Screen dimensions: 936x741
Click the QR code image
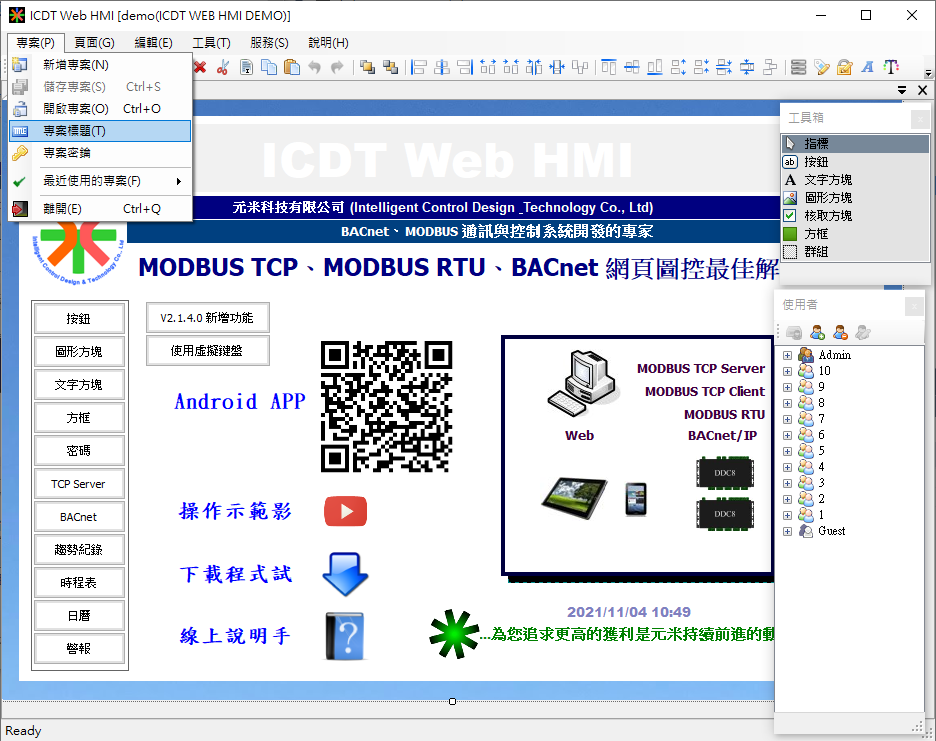point(386,406)
